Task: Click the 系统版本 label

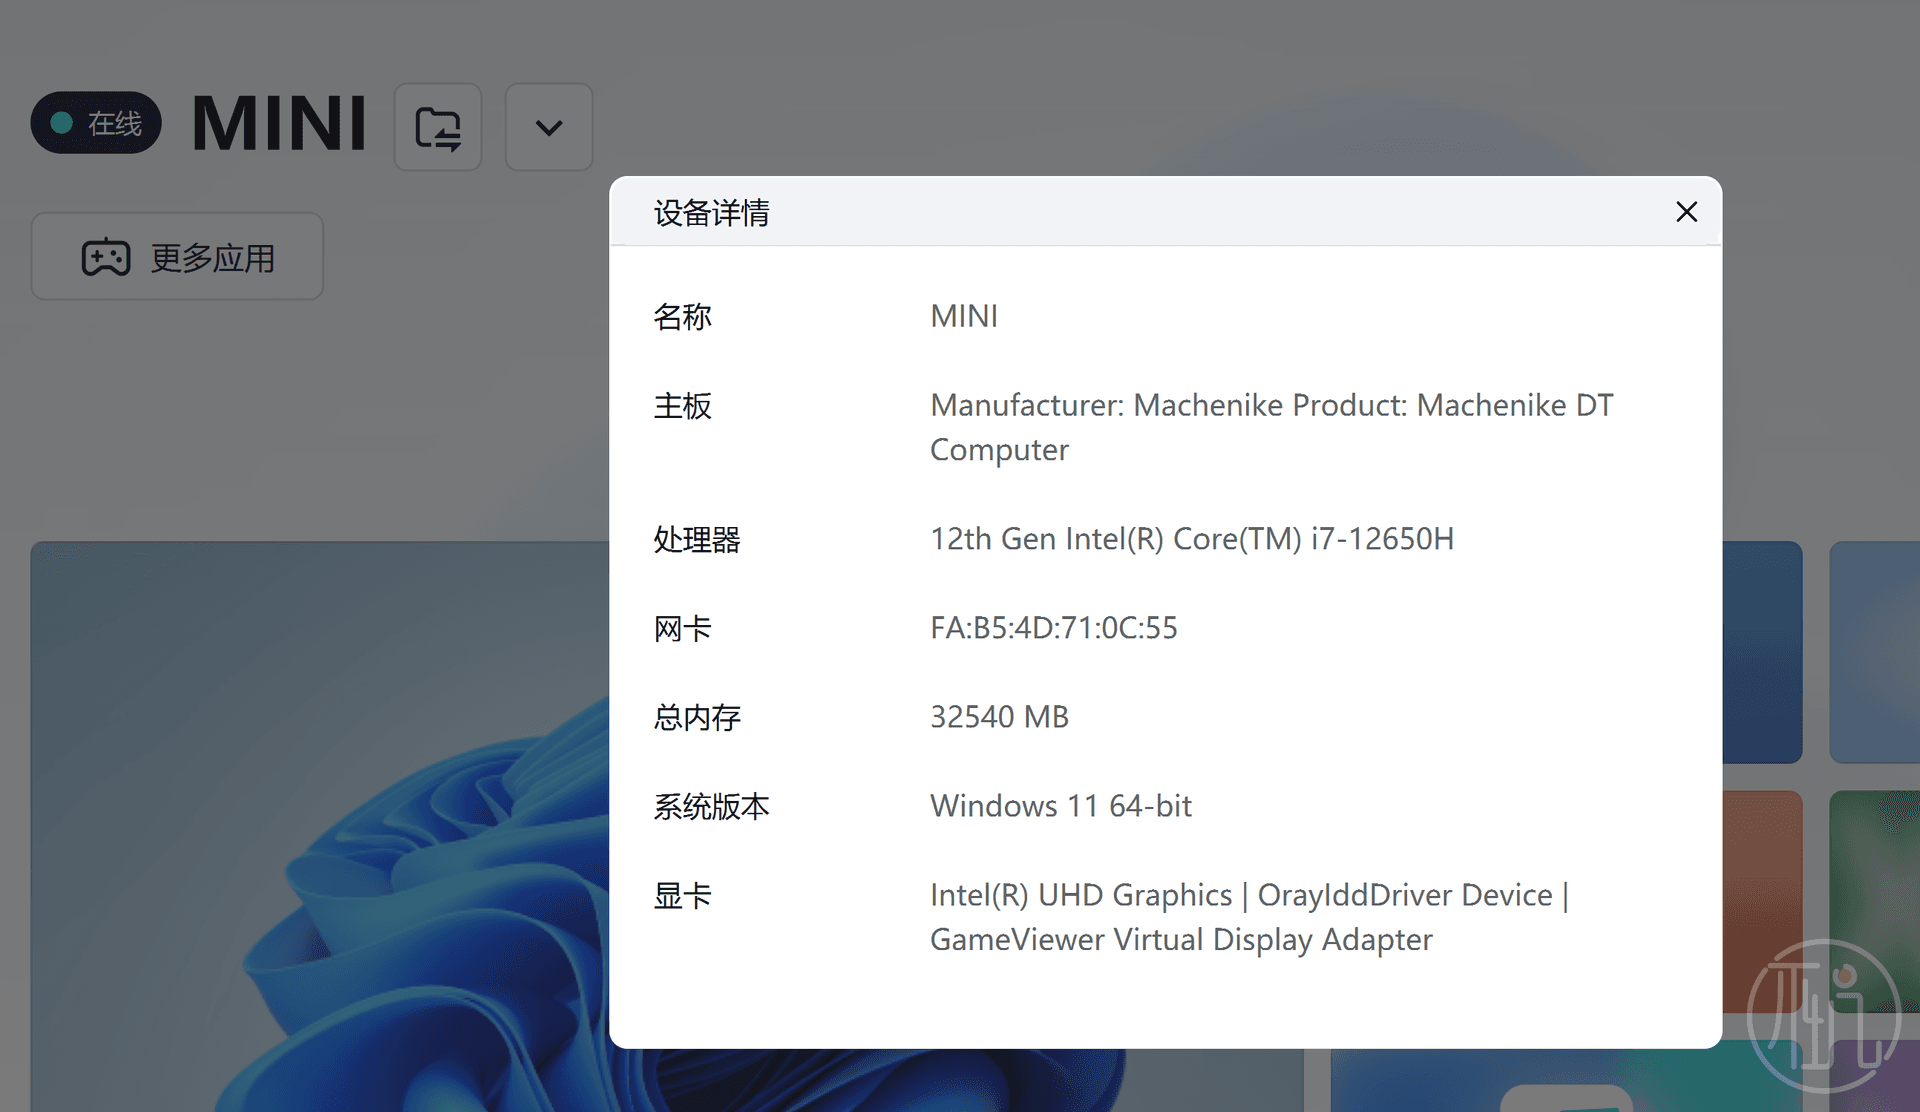Action: 711,807
